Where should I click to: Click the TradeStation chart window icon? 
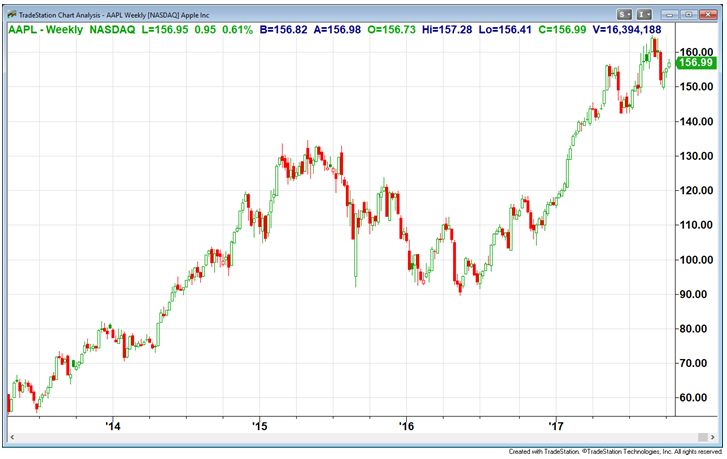tap(11, 15)
